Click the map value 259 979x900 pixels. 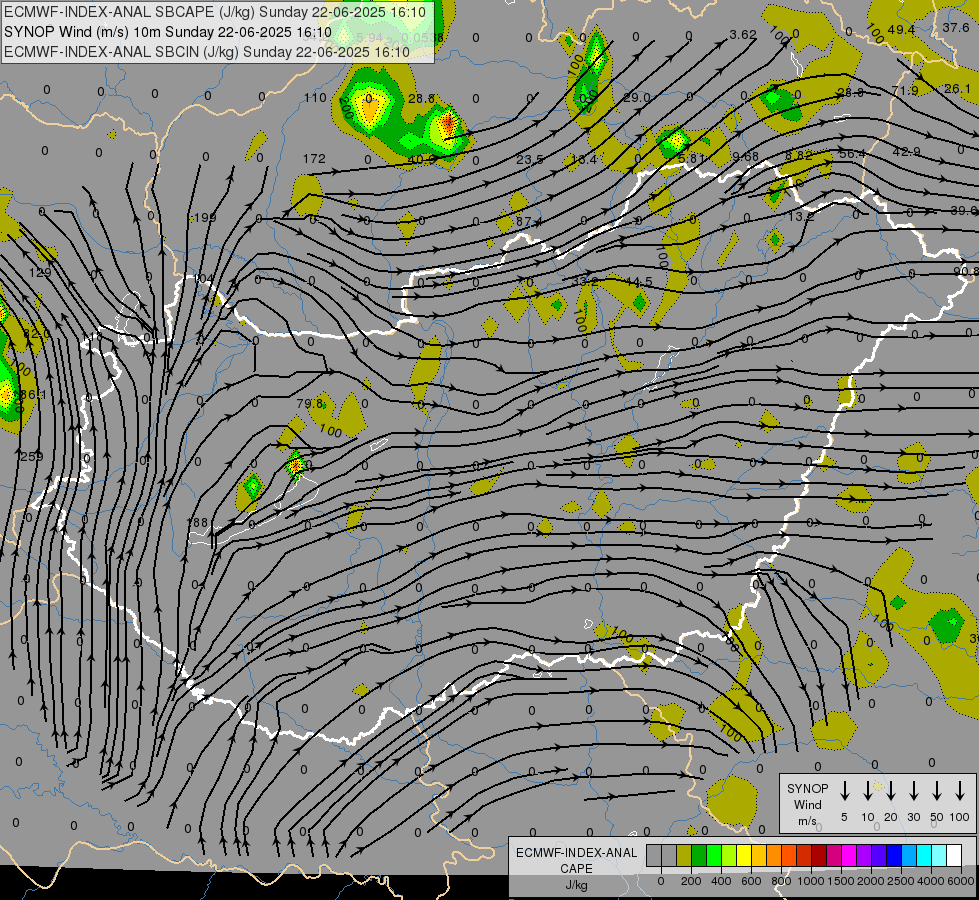click(x=32, y=457)
